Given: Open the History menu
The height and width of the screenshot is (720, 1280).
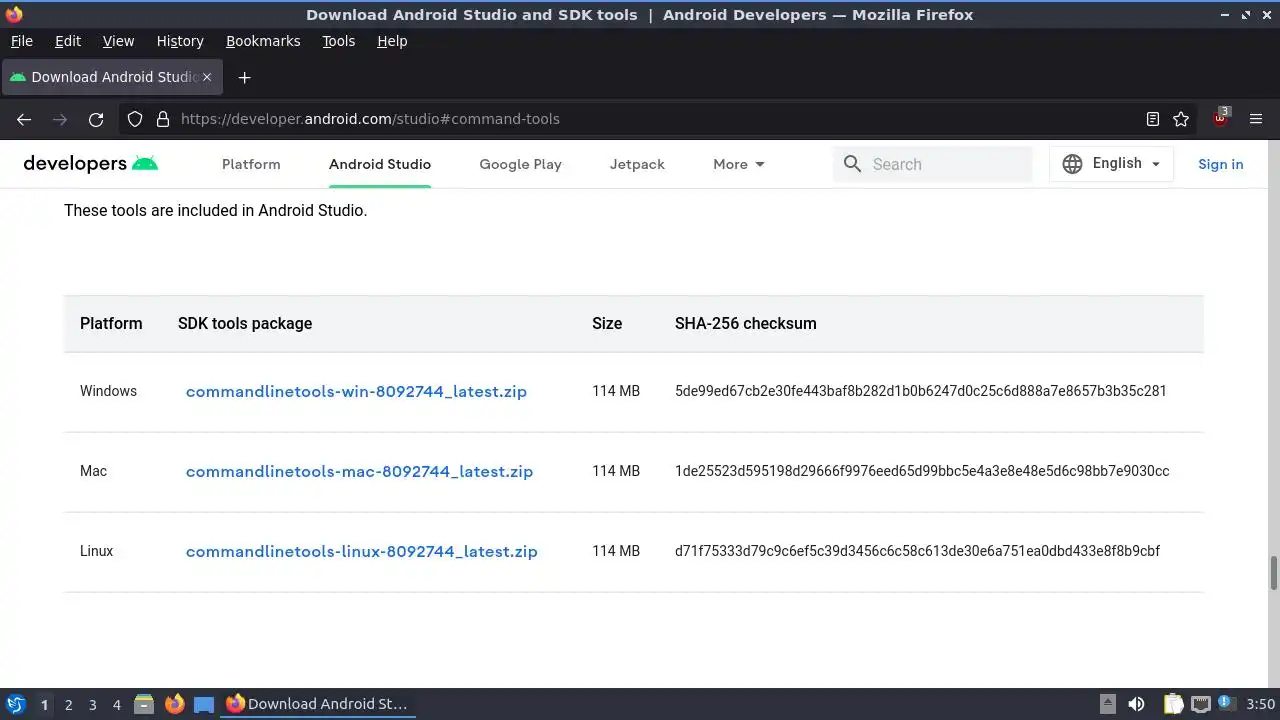Looking at the screenshot, I should click(x=180, y=41).
